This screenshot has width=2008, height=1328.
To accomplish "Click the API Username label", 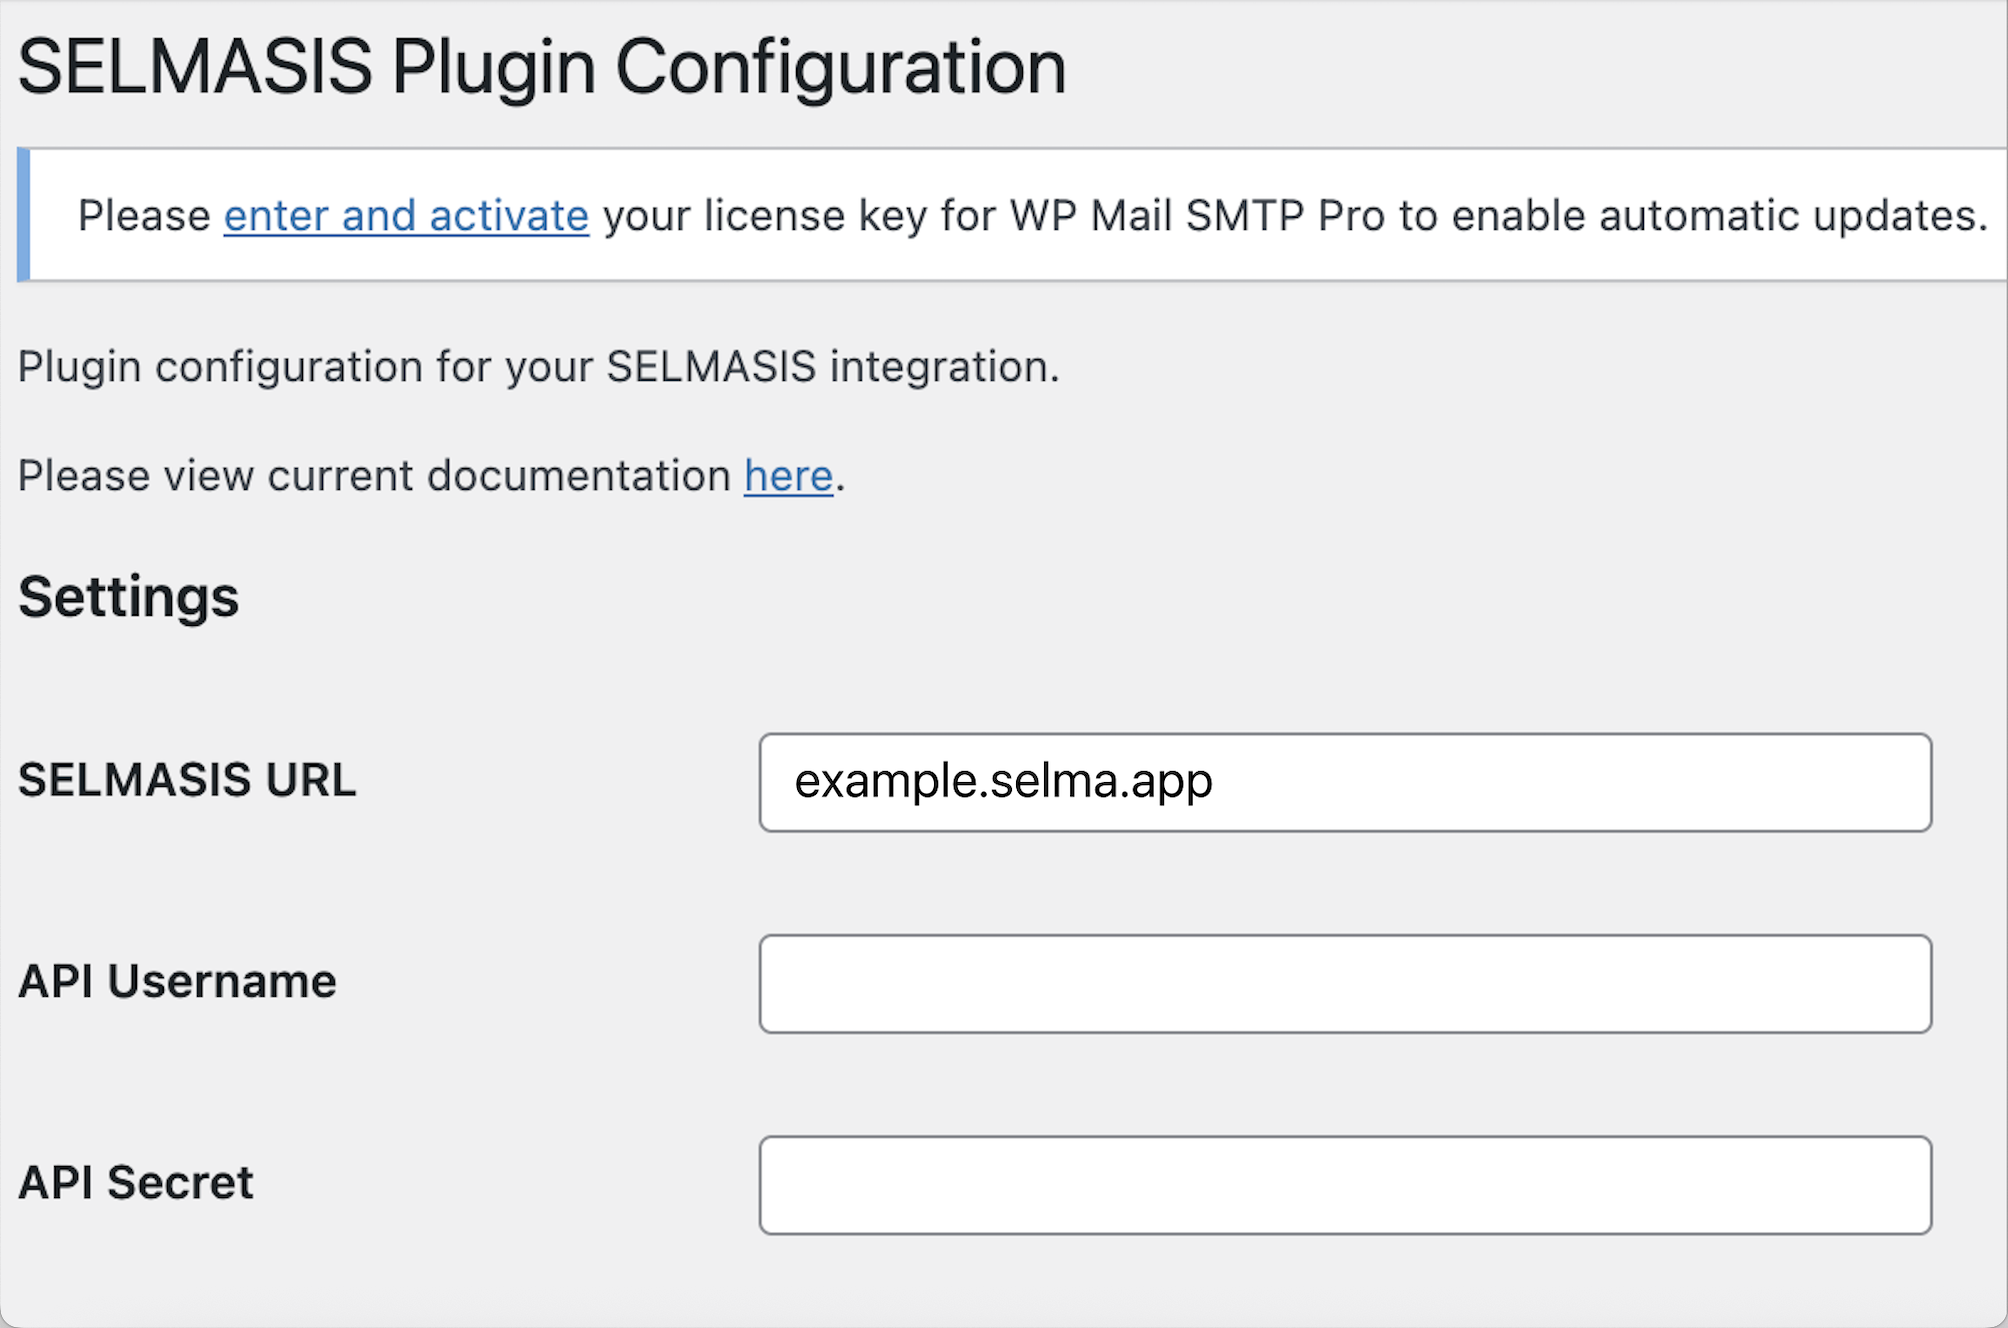I will pos(177,982).
